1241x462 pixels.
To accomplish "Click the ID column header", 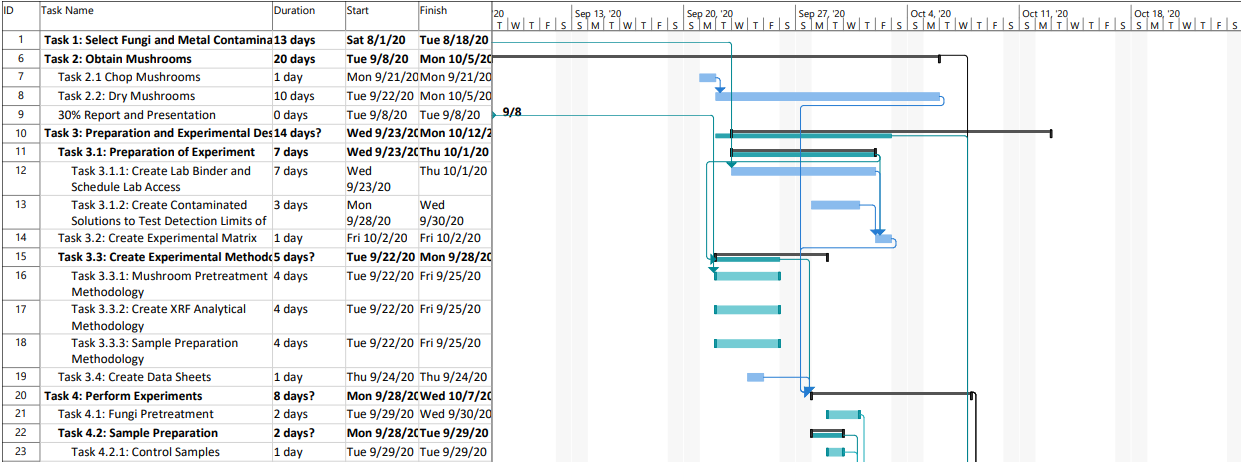I will [20, 15].
